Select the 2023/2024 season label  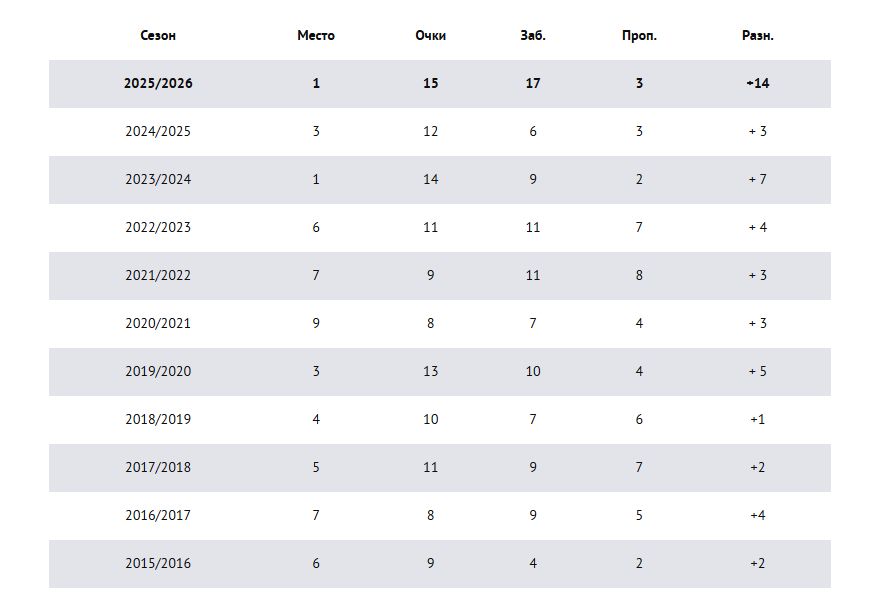[158, 180]
